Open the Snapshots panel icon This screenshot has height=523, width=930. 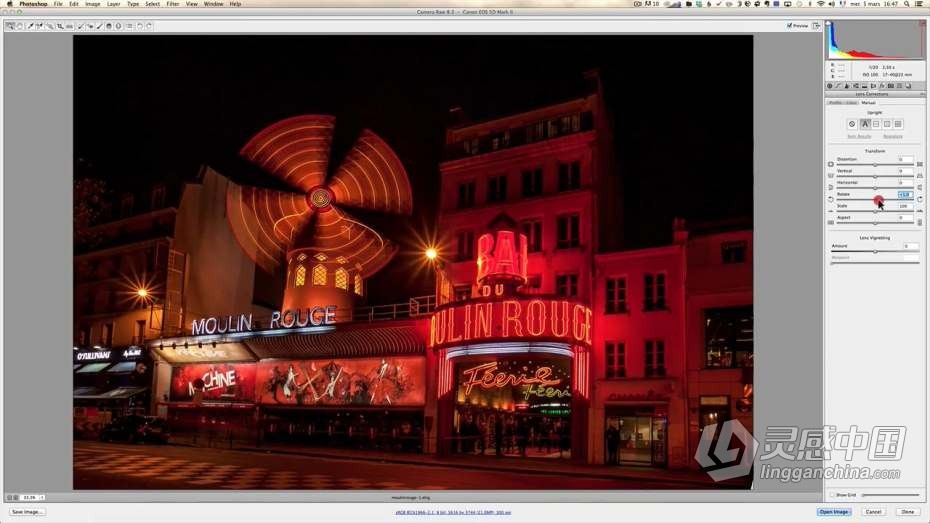click(908, 85)
